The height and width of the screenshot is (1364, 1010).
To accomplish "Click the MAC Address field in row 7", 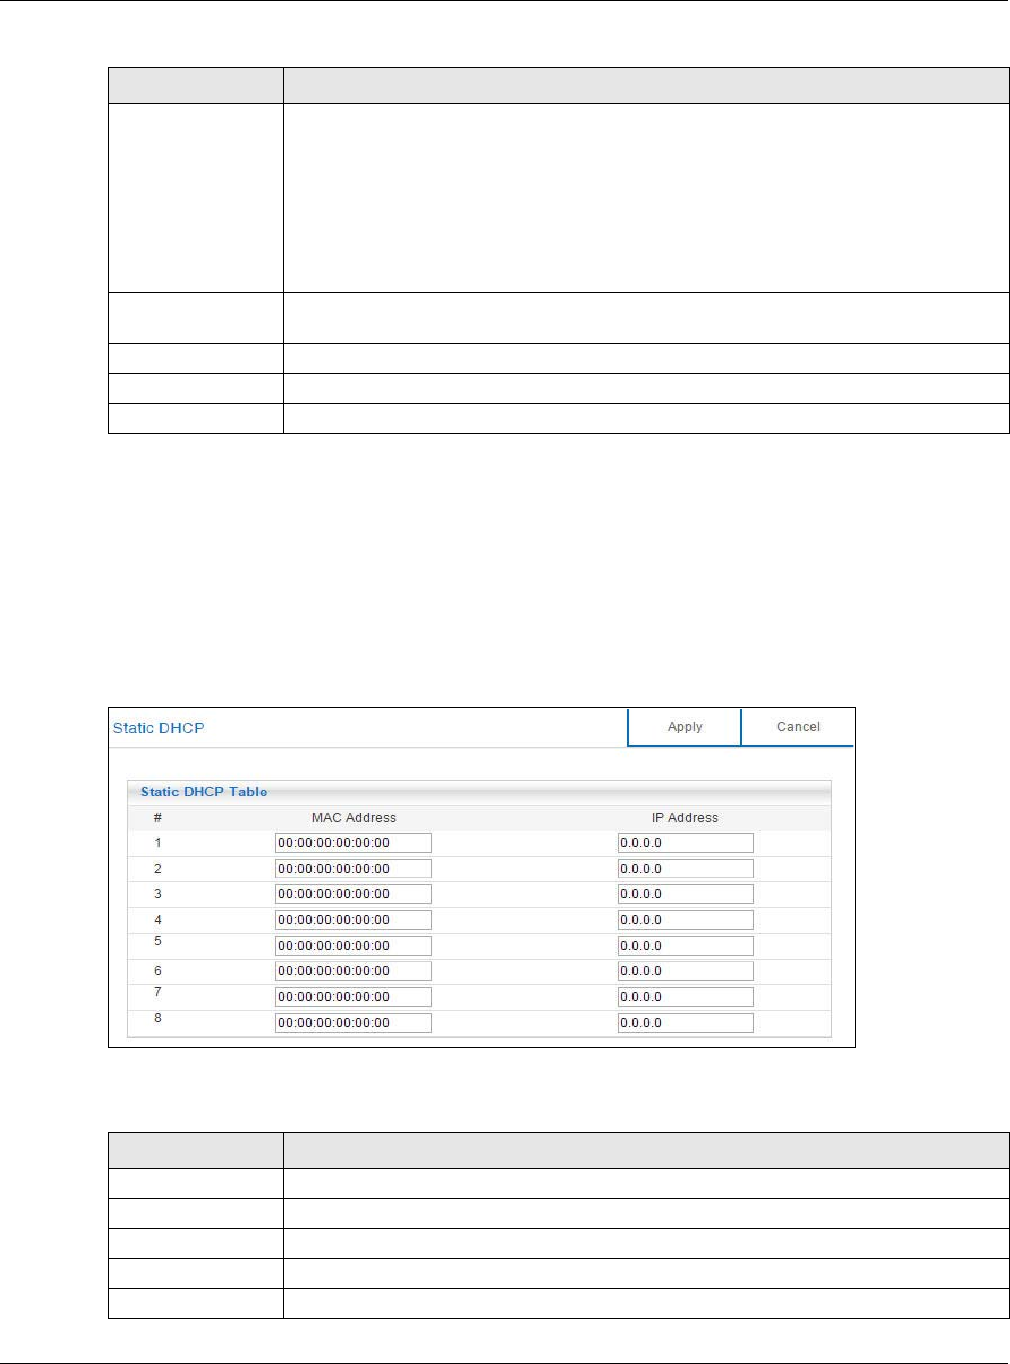I will pyautogui.click(x=353, y=997).
